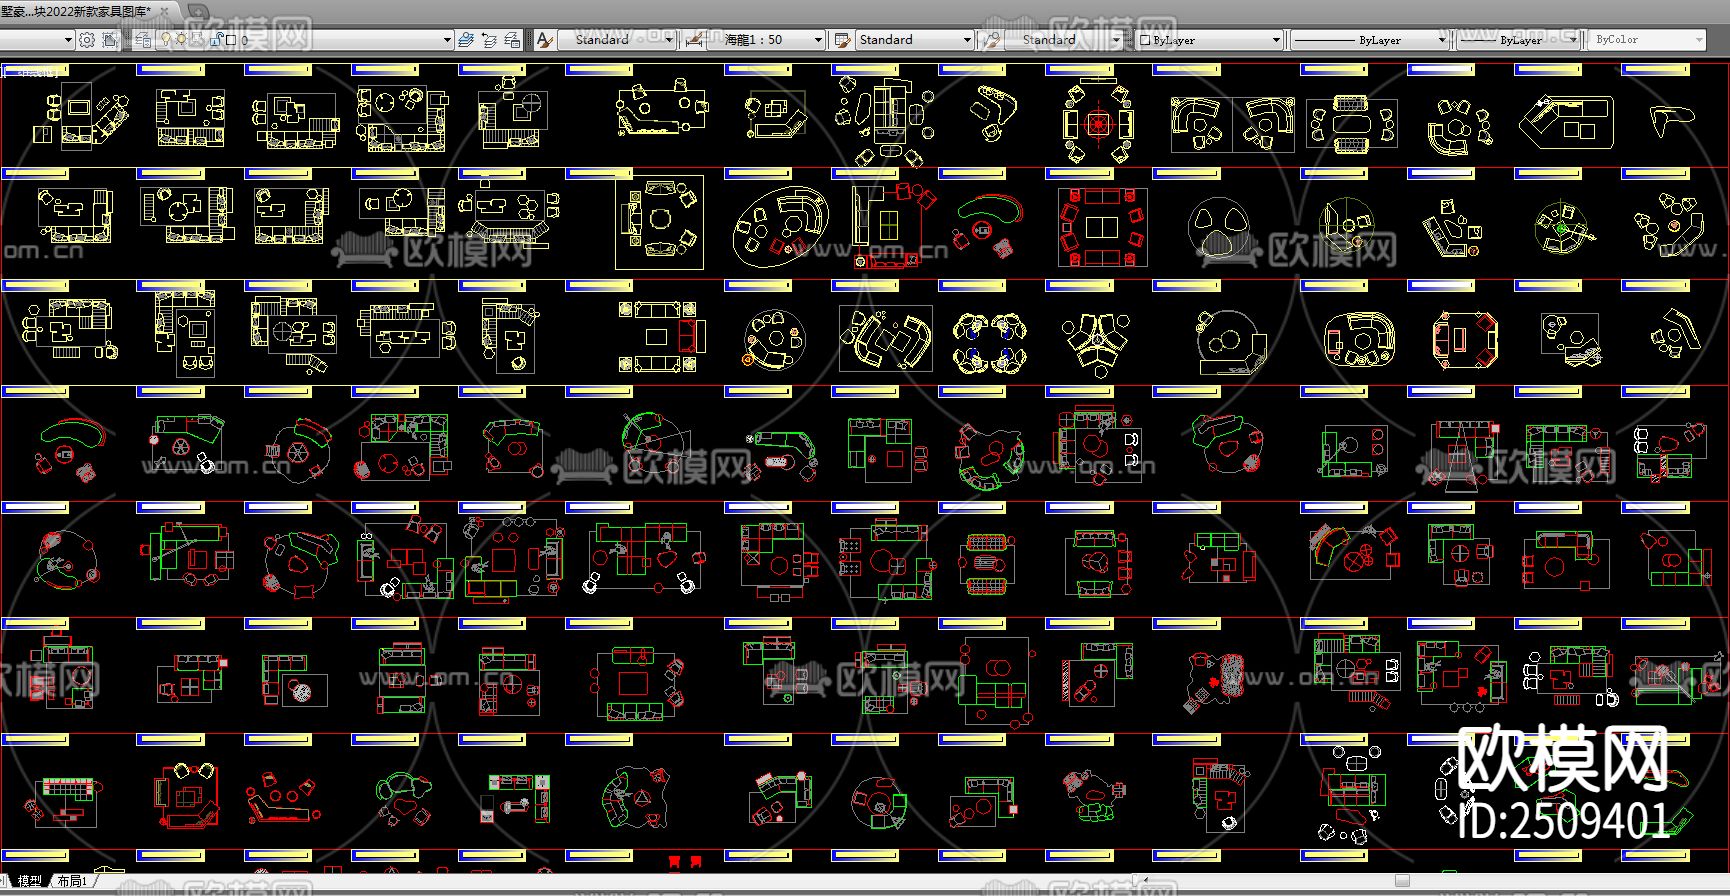Click the Layer Previous icon
Screen dimensions: 1730x896
[489, 40]
